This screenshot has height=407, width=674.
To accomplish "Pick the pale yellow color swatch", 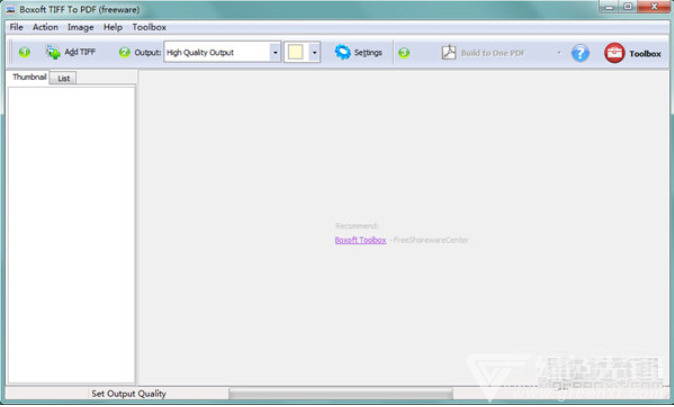I will point(295,52).
